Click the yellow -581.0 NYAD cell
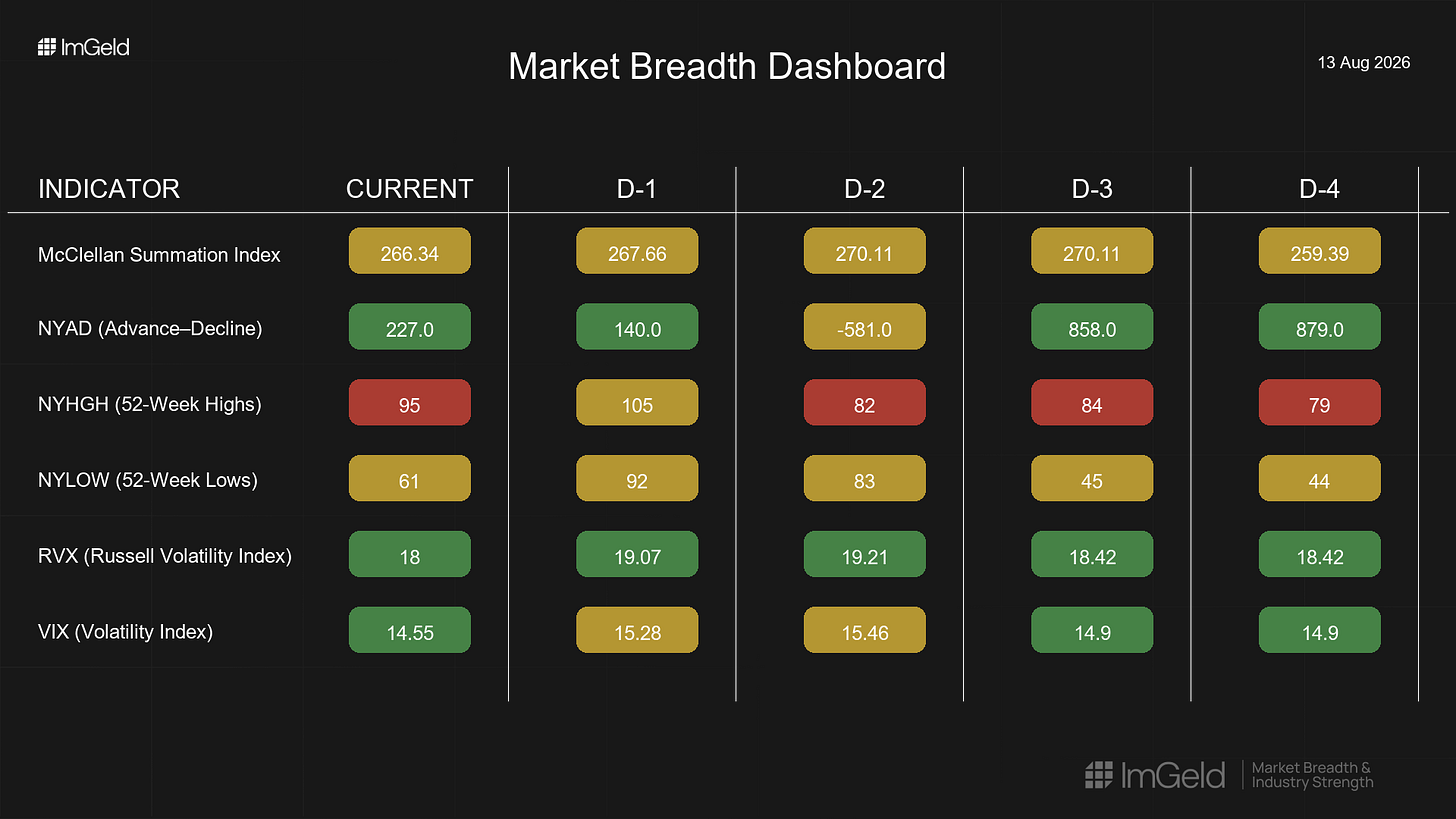This screenshot has width=1456, height=819. click(864, 329)
